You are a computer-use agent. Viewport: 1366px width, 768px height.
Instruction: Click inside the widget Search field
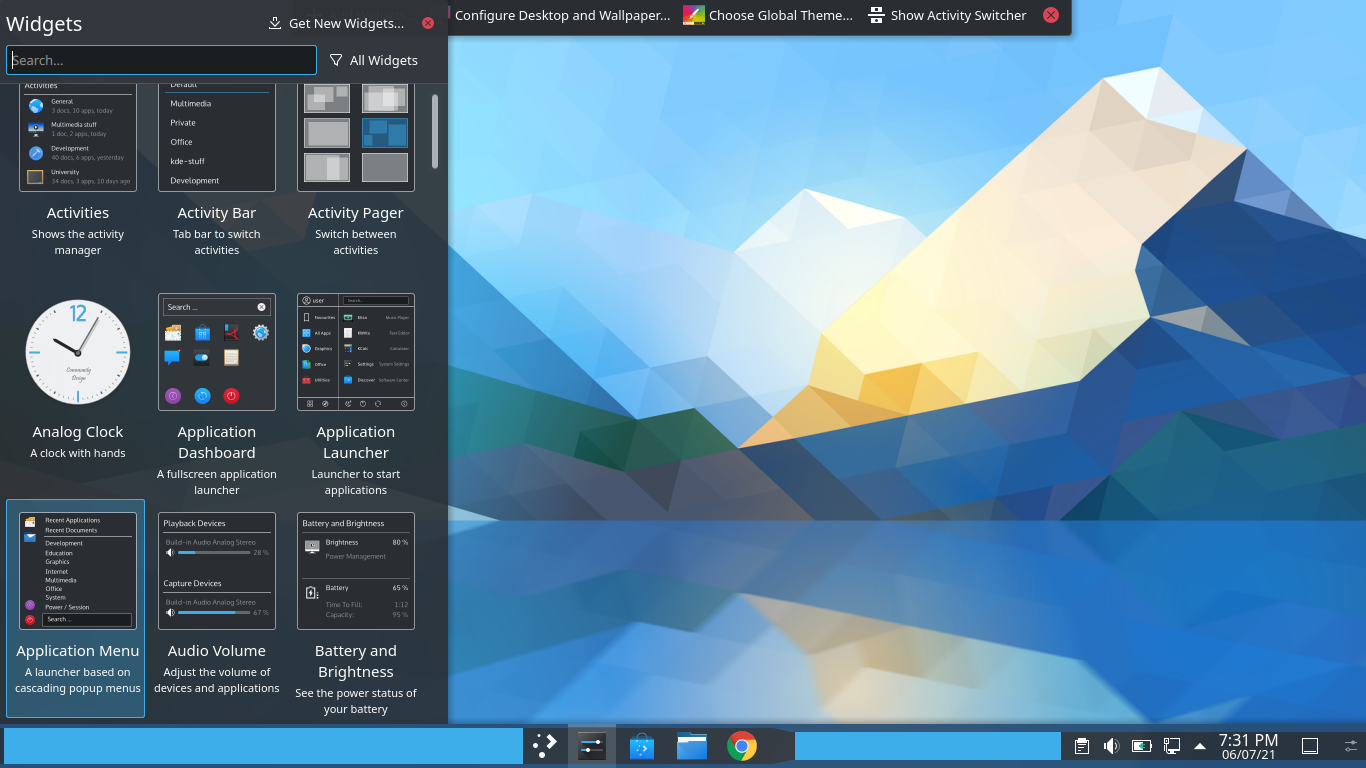[x=161, y=60]
